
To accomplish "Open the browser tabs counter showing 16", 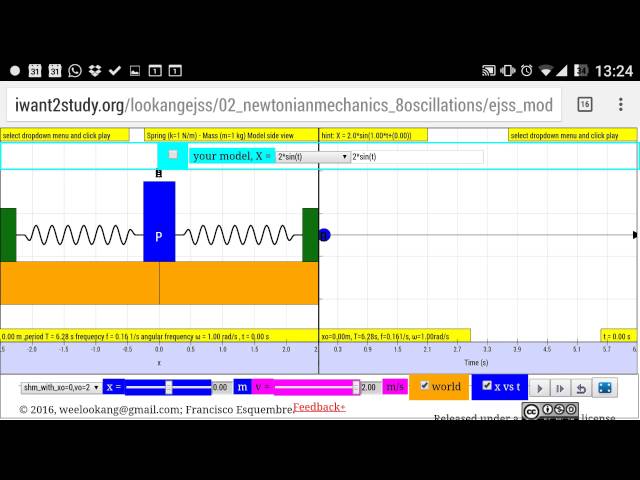I will [x=584, y=104].
